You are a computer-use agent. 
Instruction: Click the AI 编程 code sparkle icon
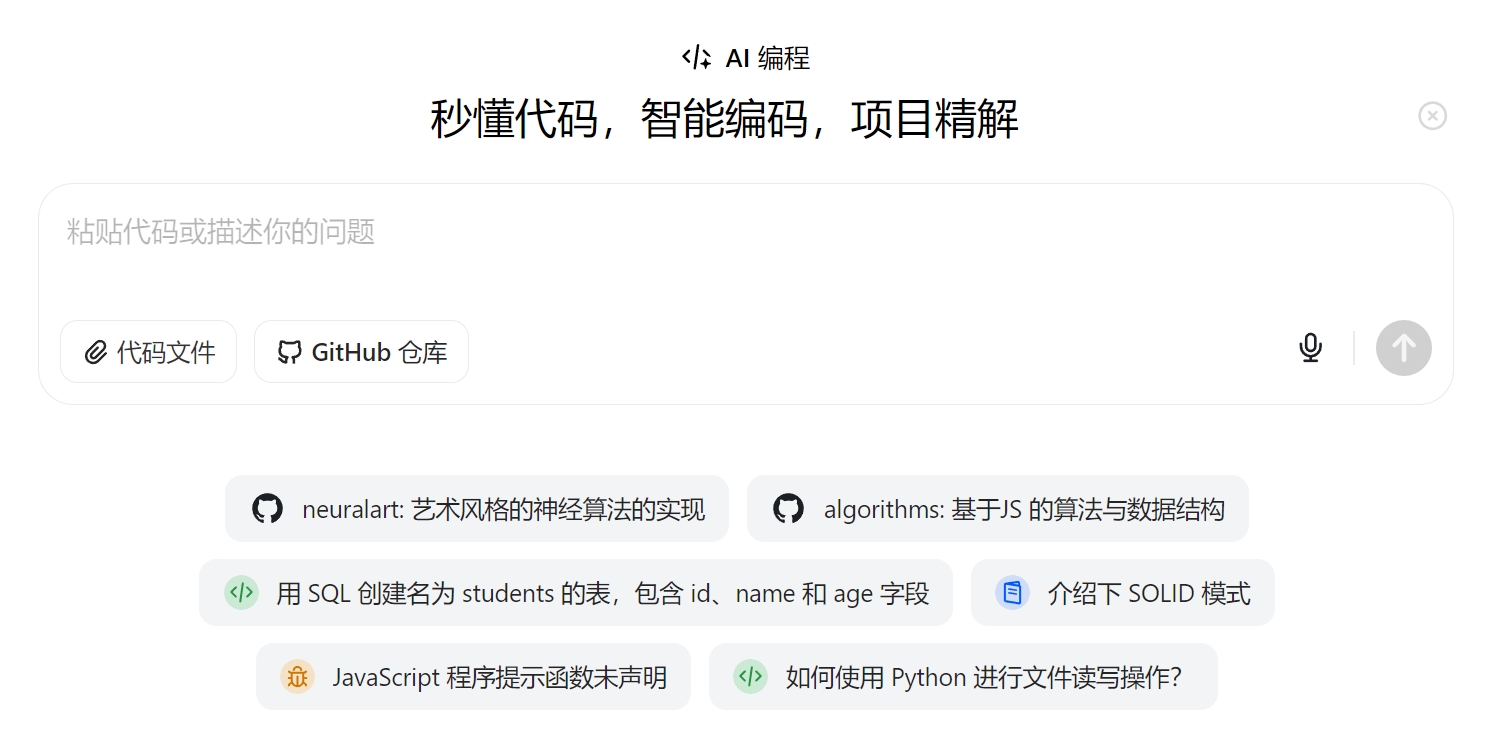[x=696, y=58]
